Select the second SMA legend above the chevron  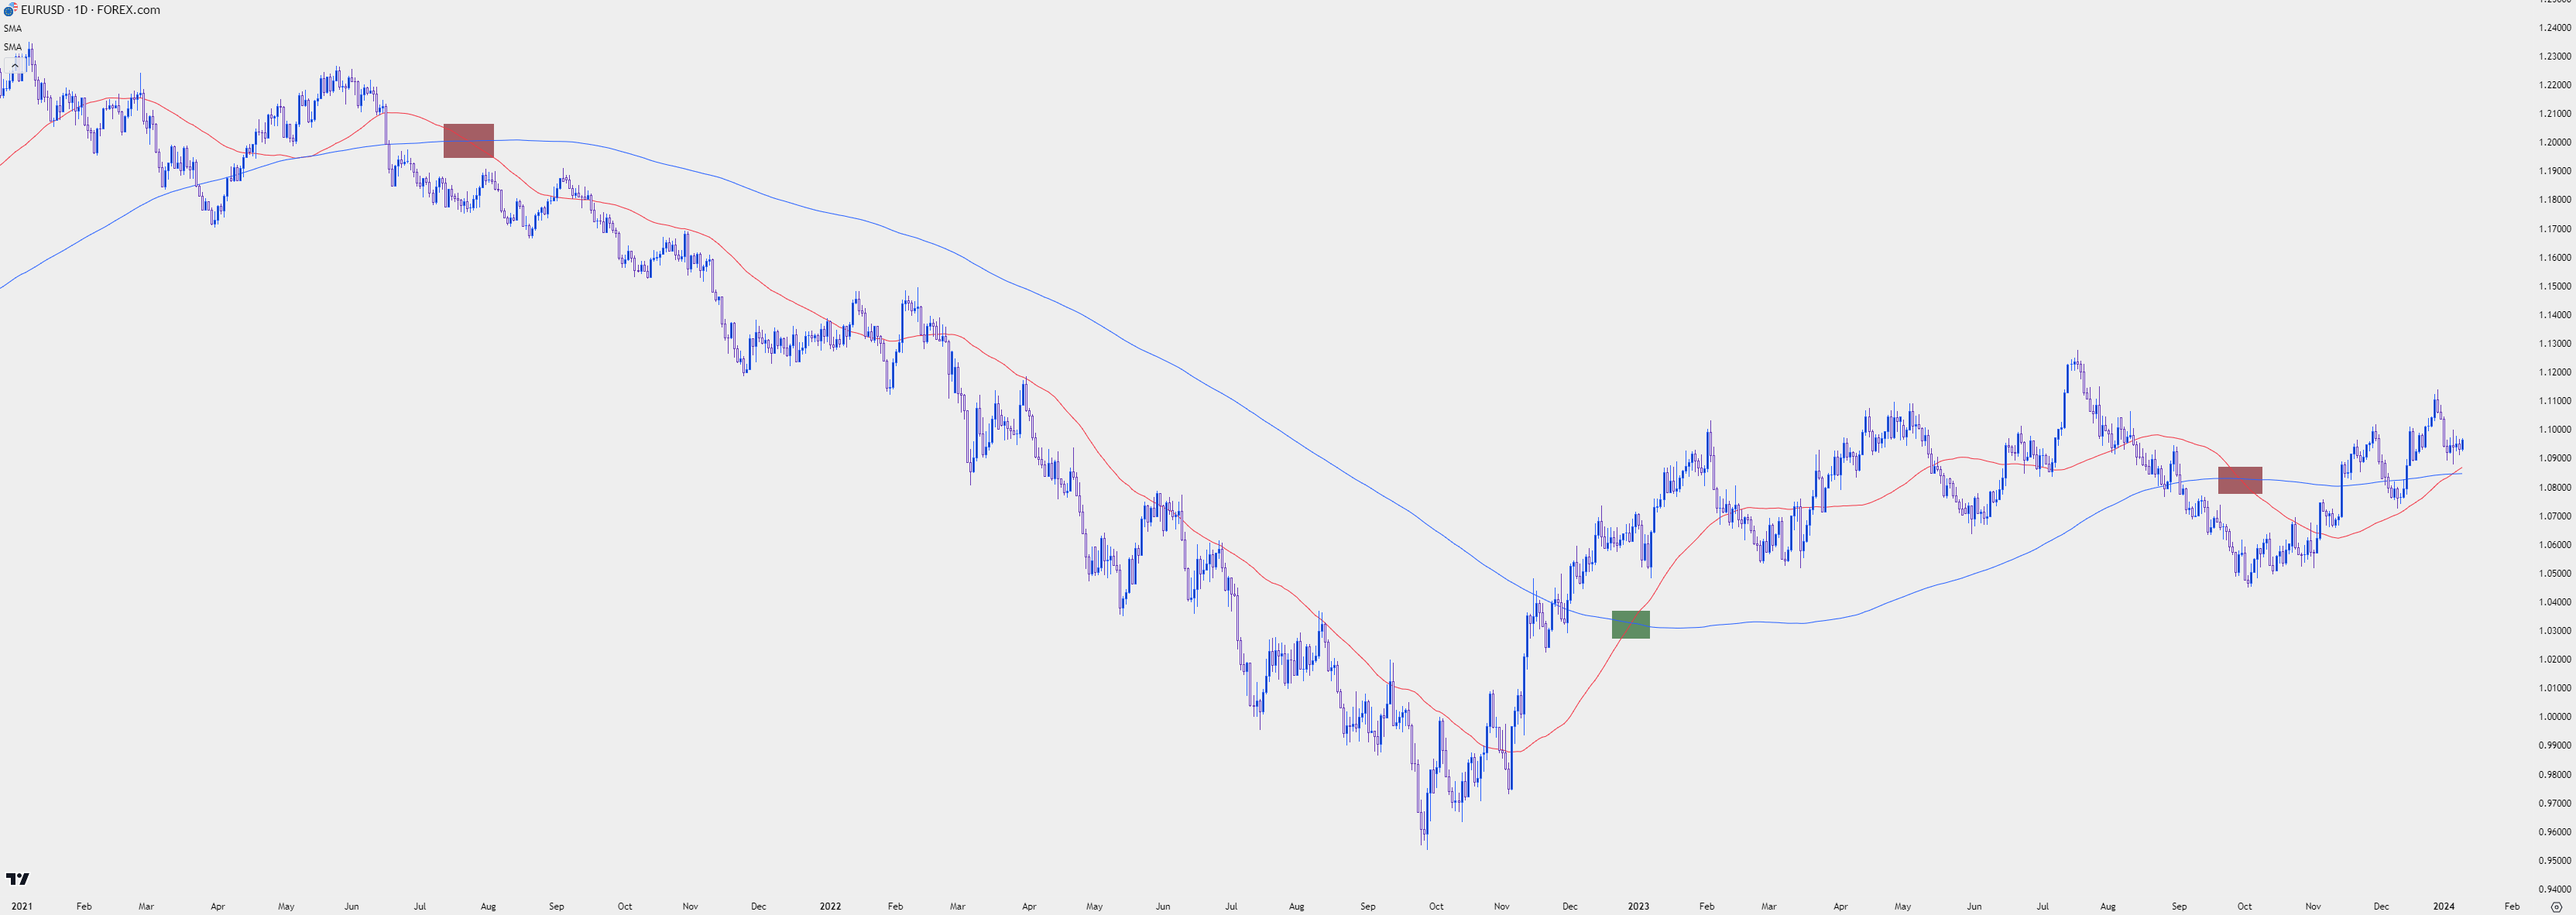click(x=12, y=46)
